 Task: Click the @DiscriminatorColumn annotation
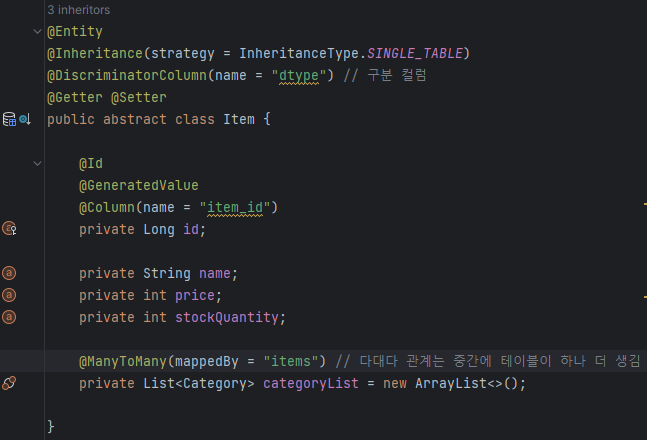(127, 76)
